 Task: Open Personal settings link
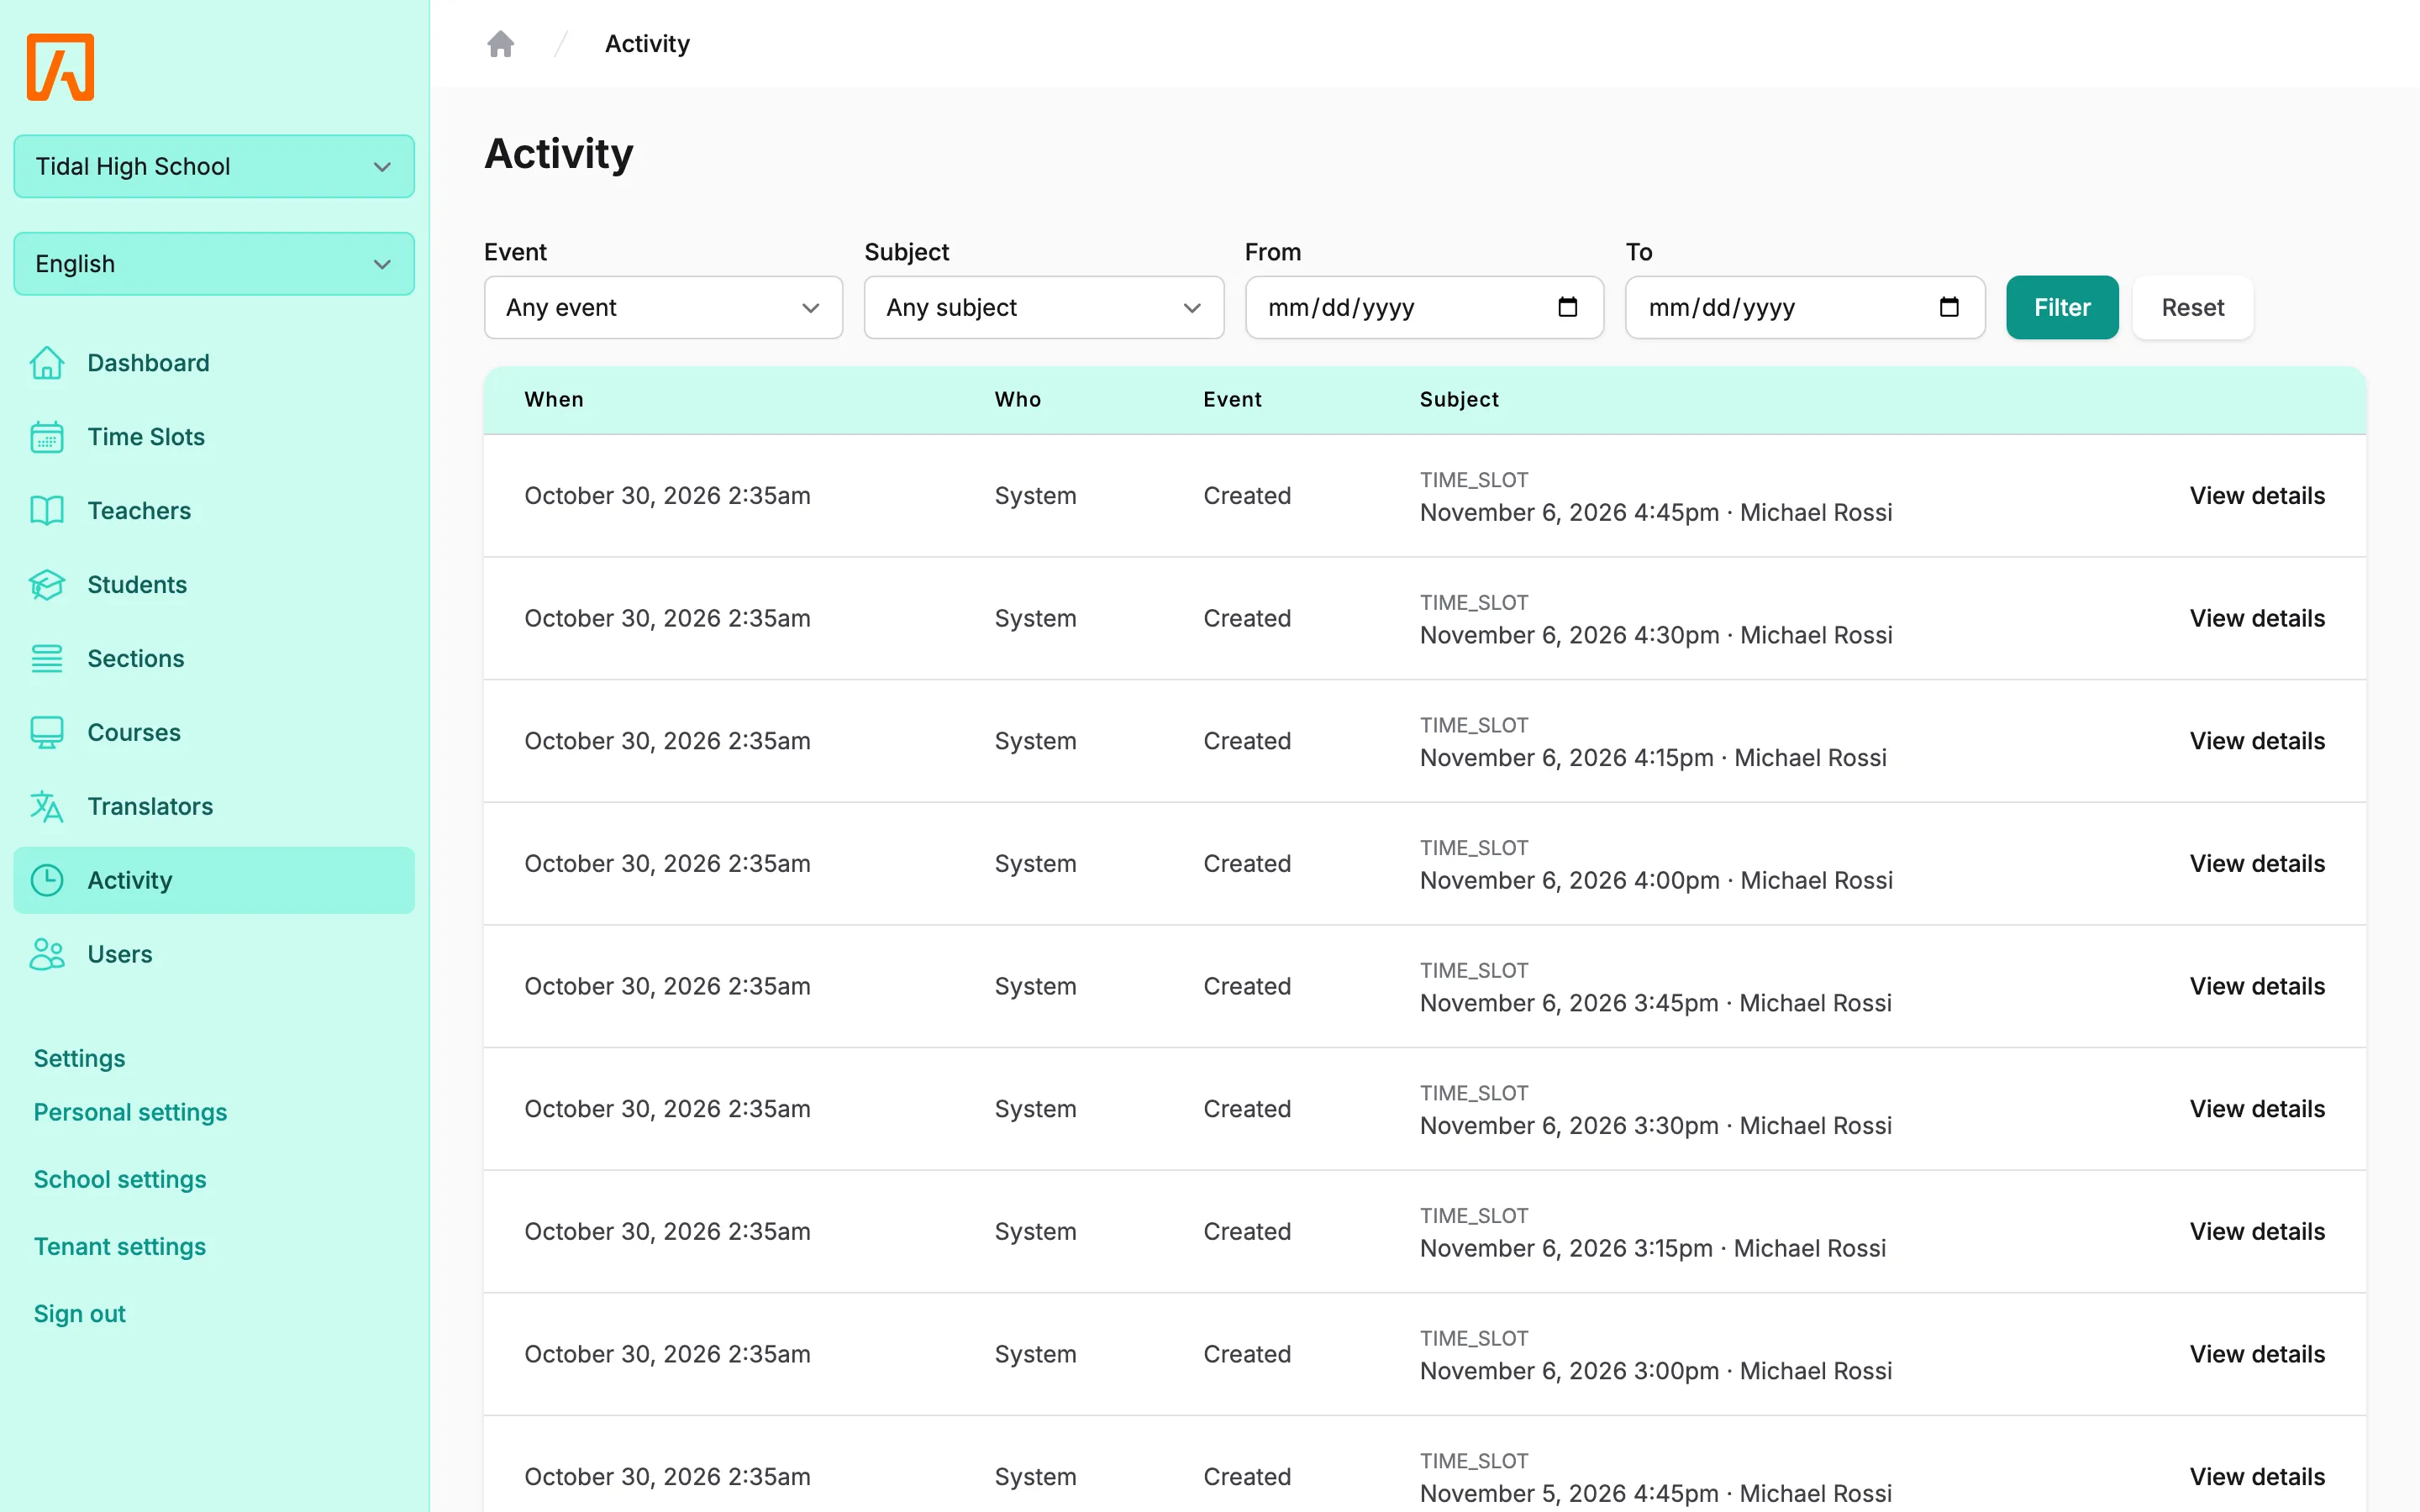point(130,1112)
